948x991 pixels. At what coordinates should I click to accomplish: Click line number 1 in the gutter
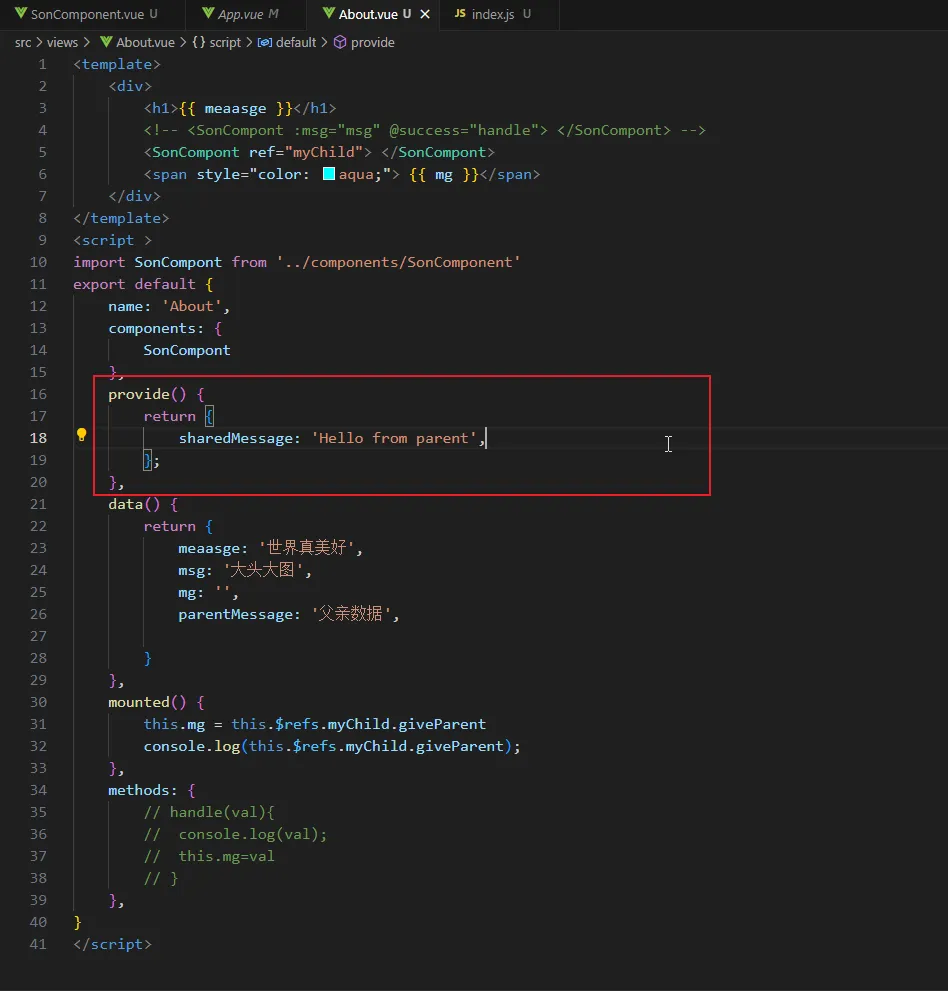[x=42, y=64]
